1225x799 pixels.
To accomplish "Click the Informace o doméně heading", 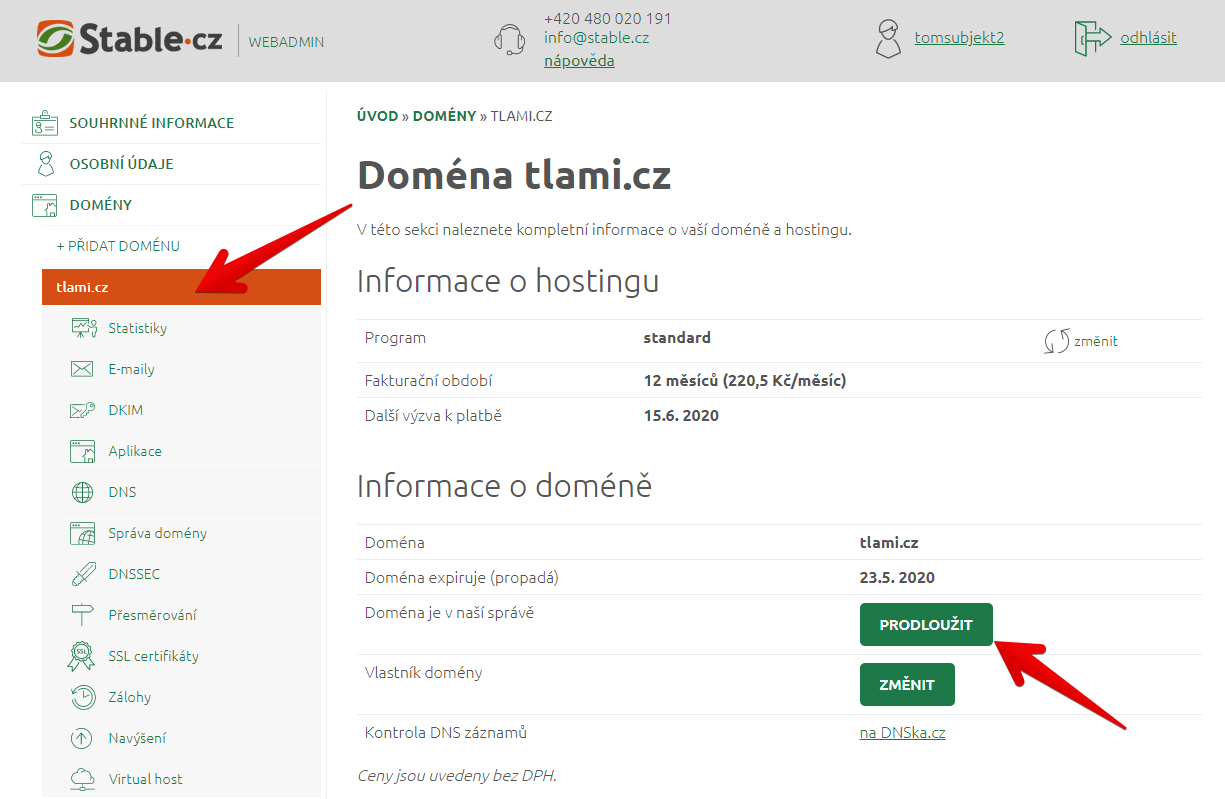I will point(504,487).
